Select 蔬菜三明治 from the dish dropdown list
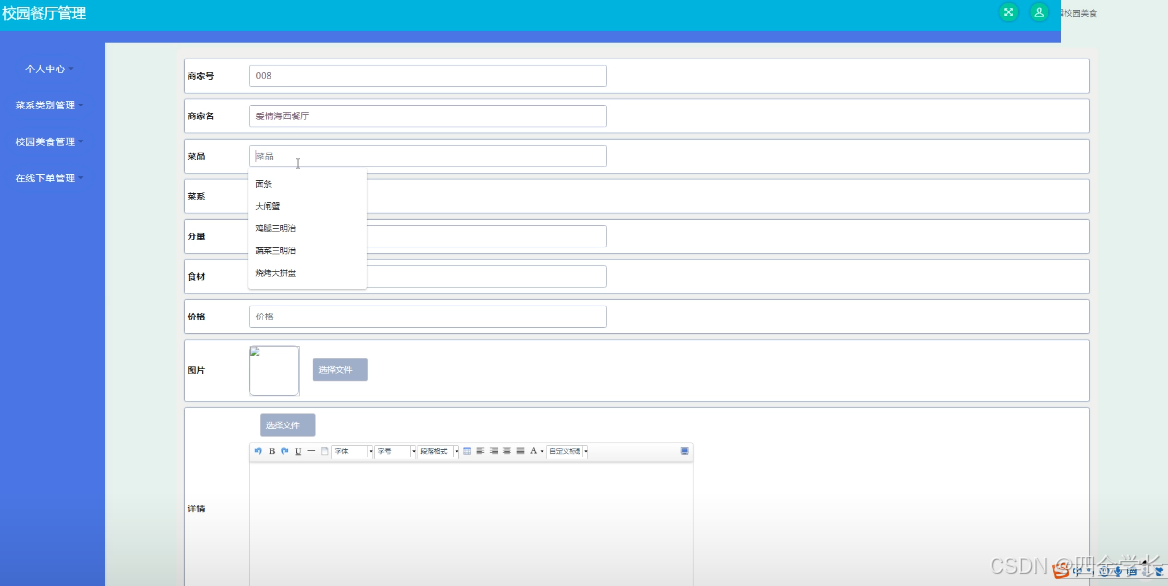Screen dimensions: 1168x586 [x=307, y=251]
